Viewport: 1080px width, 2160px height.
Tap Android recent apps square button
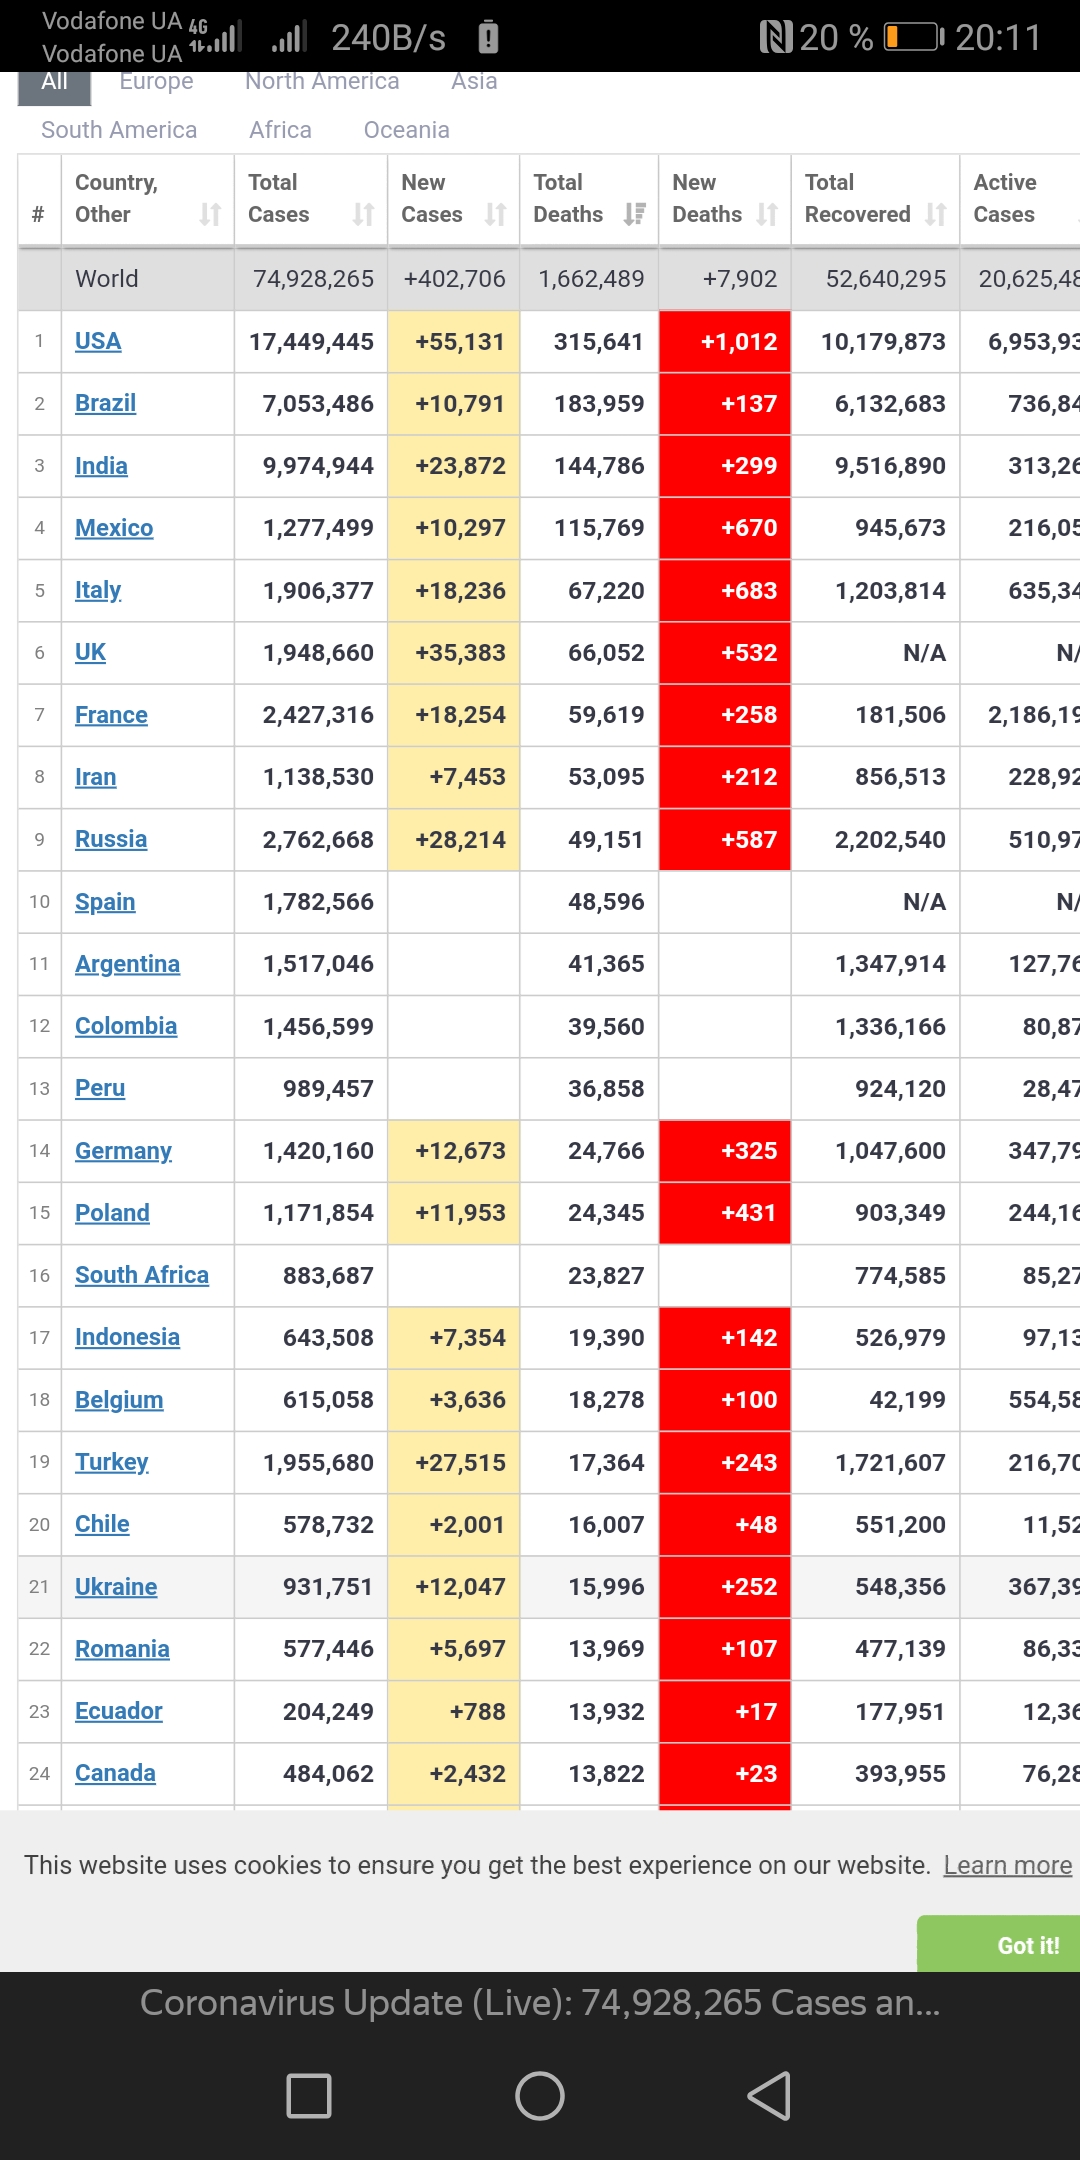tap(309, 2095)
